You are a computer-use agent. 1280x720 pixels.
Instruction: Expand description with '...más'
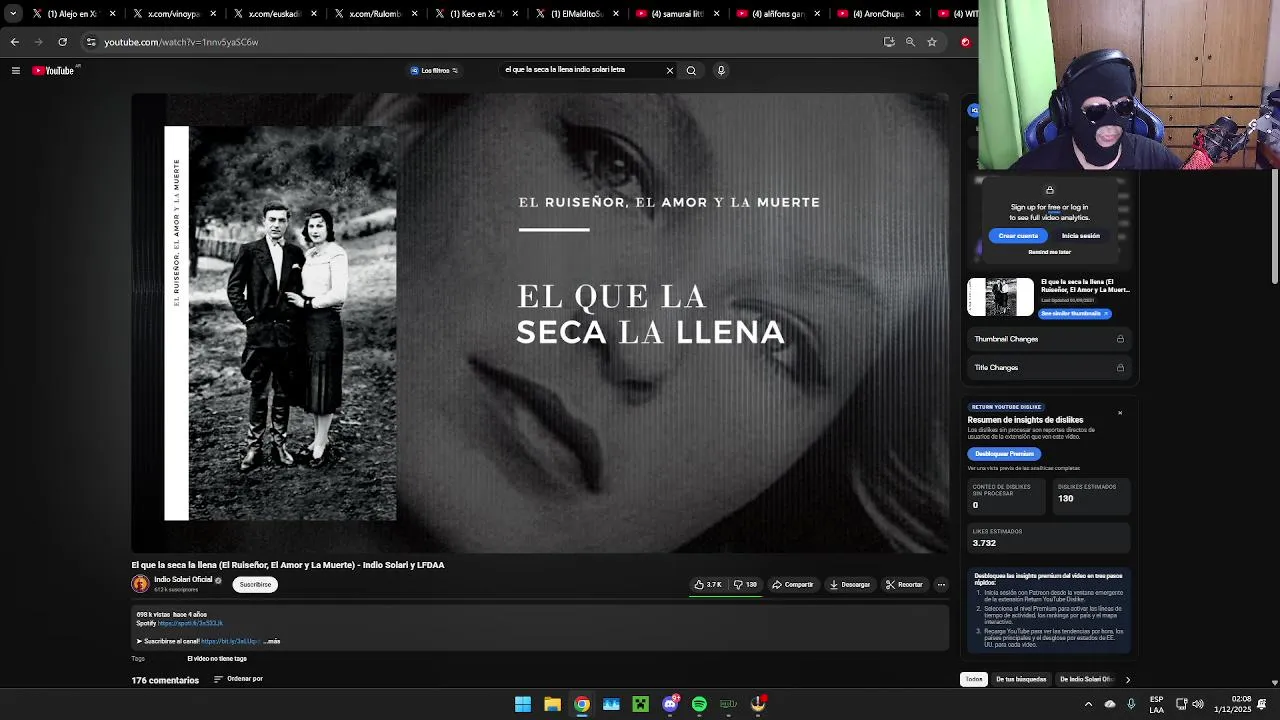272,641
